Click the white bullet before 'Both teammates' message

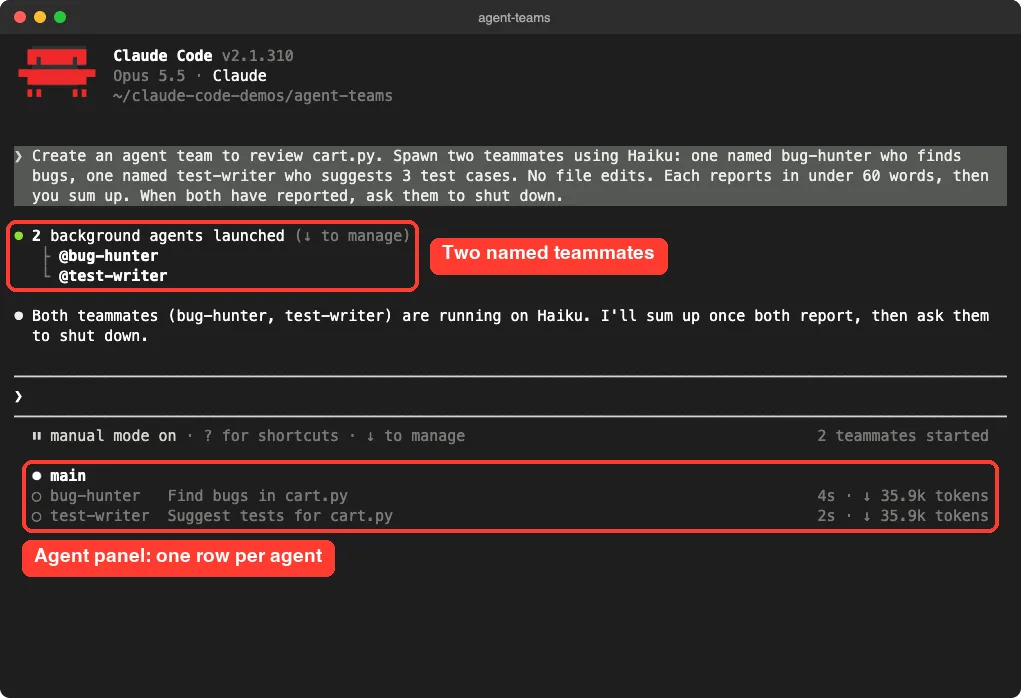(x=19, y=316)
